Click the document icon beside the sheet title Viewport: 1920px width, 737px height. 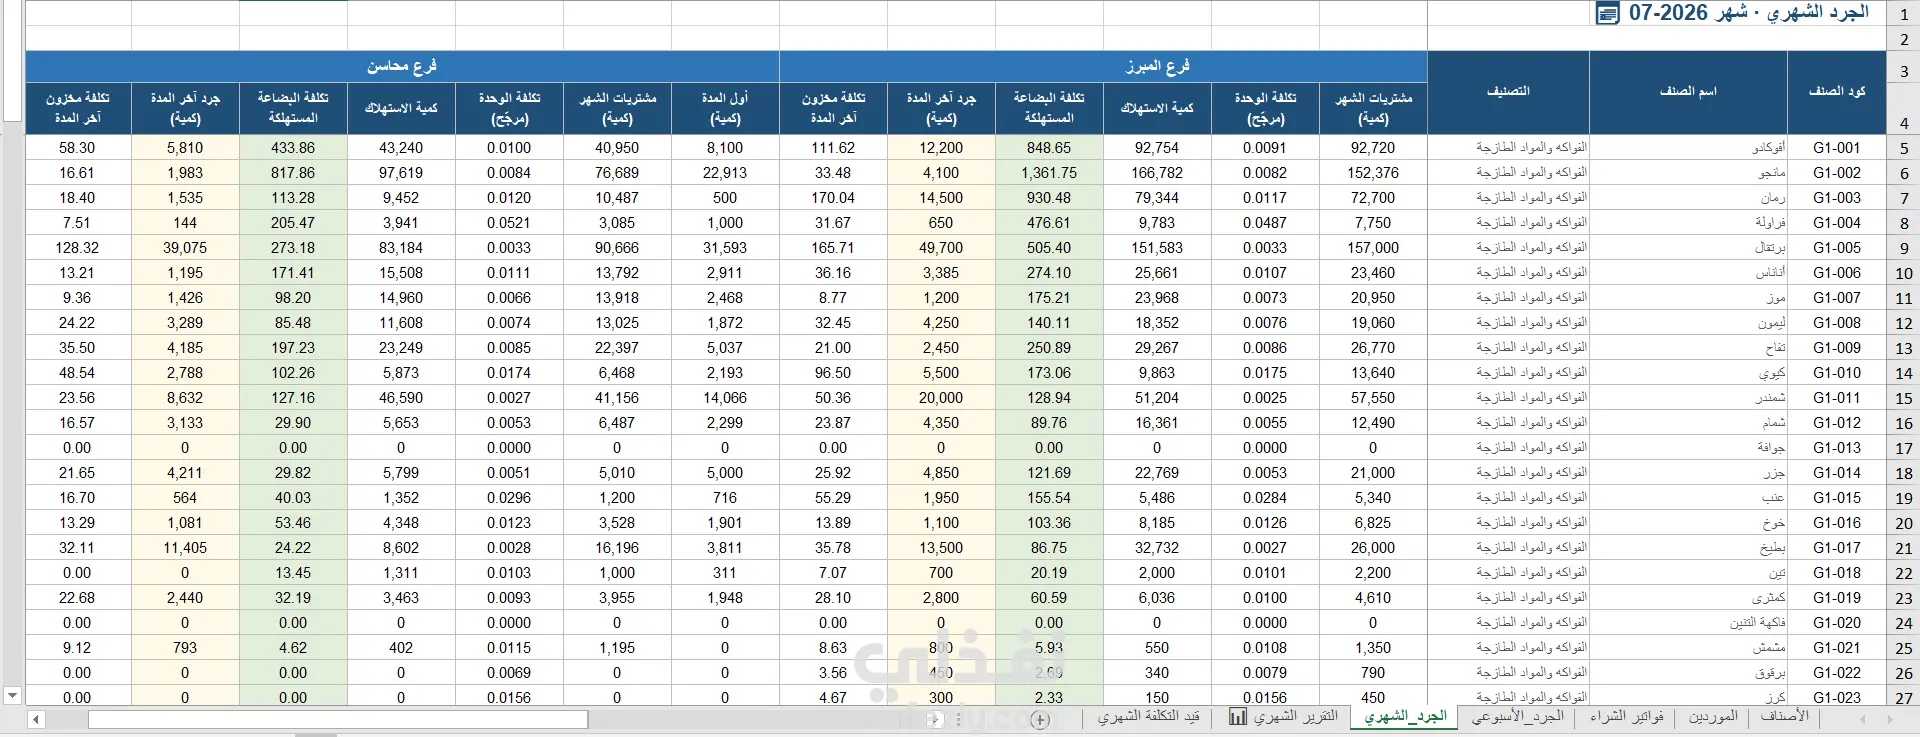[x=1607, y=14]
